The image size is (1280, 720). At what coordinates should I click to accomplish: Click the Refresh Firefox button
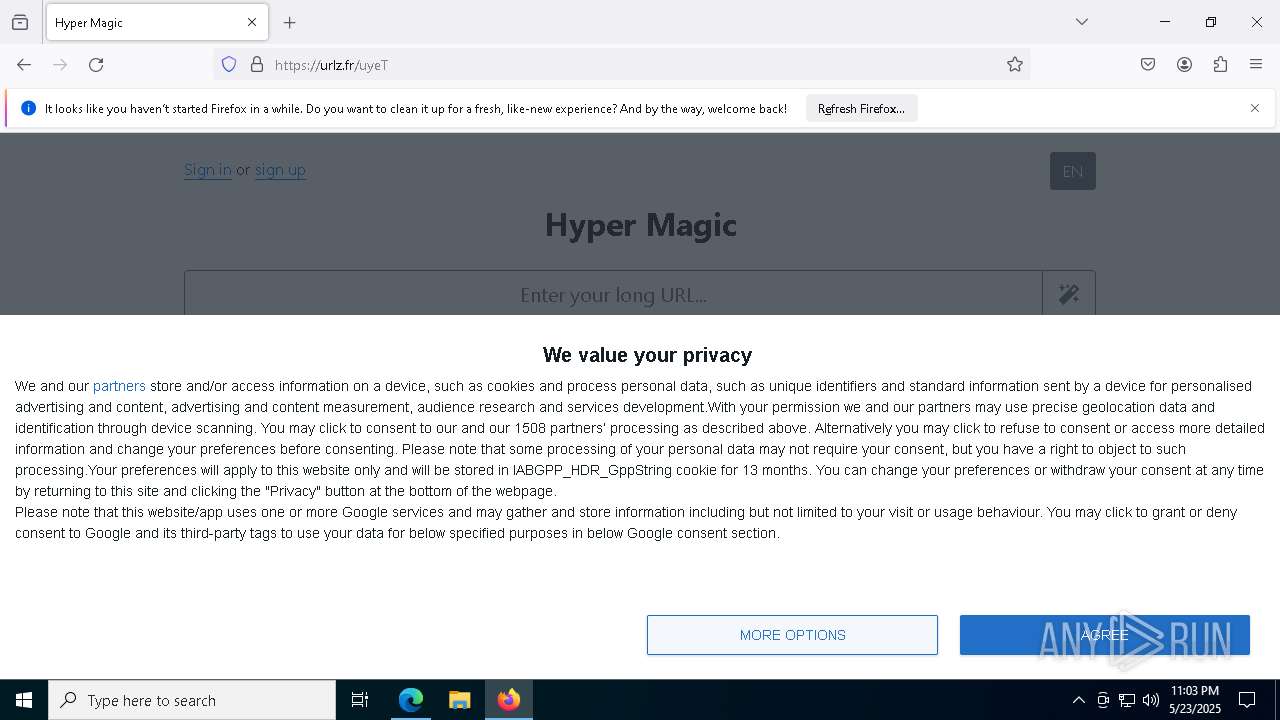pyautogui.click(x=861, y=108)
